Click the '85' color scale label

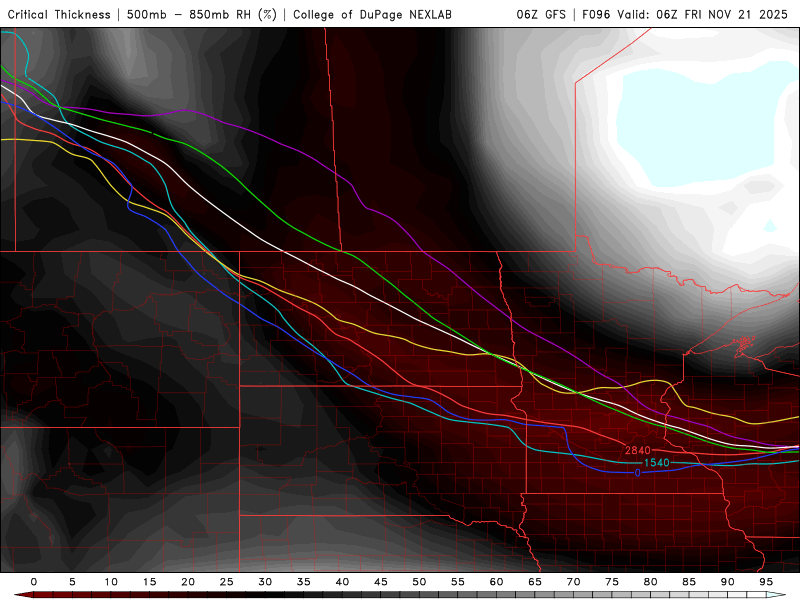coord(689,582)
